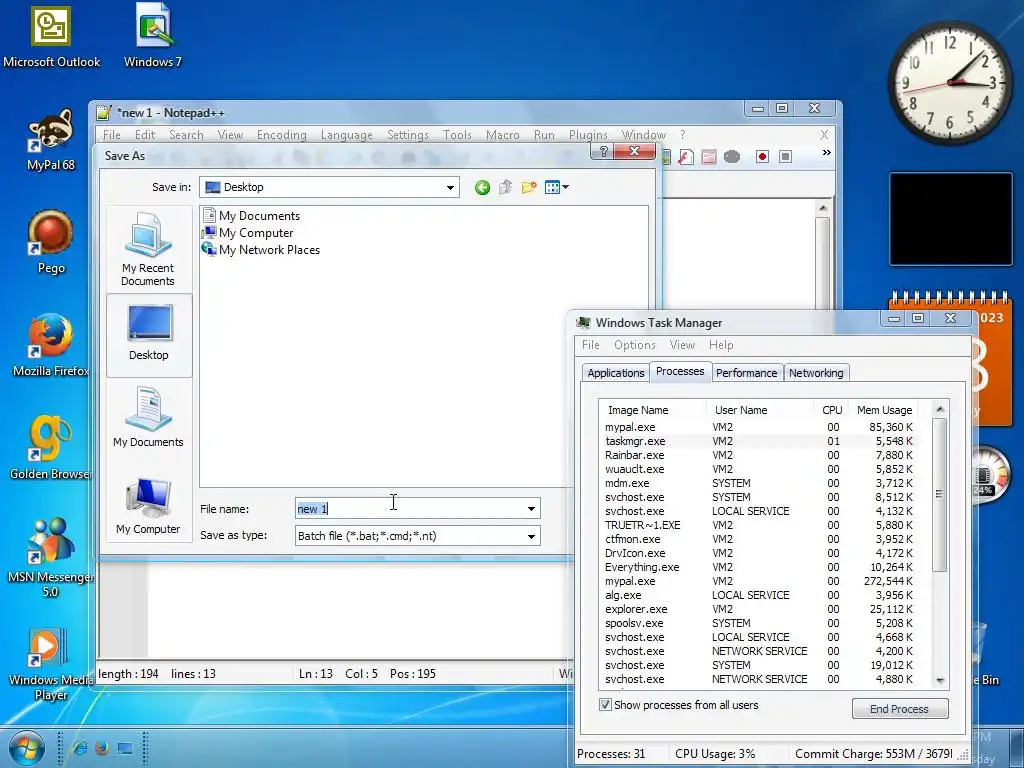1024x768 pixels.
Task: Click the End Process button
Action: 899,709
